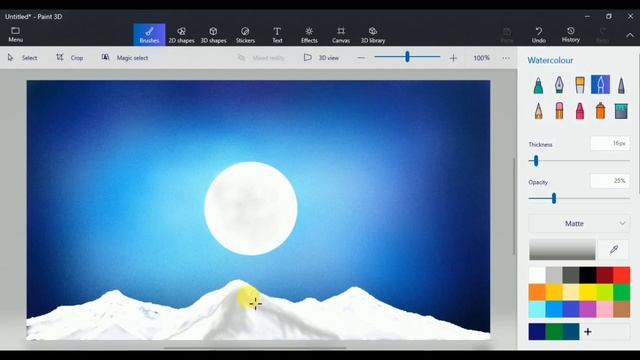Pick the white colour swatch
This screenshot has width=640, height=360.
coord(537,275)
